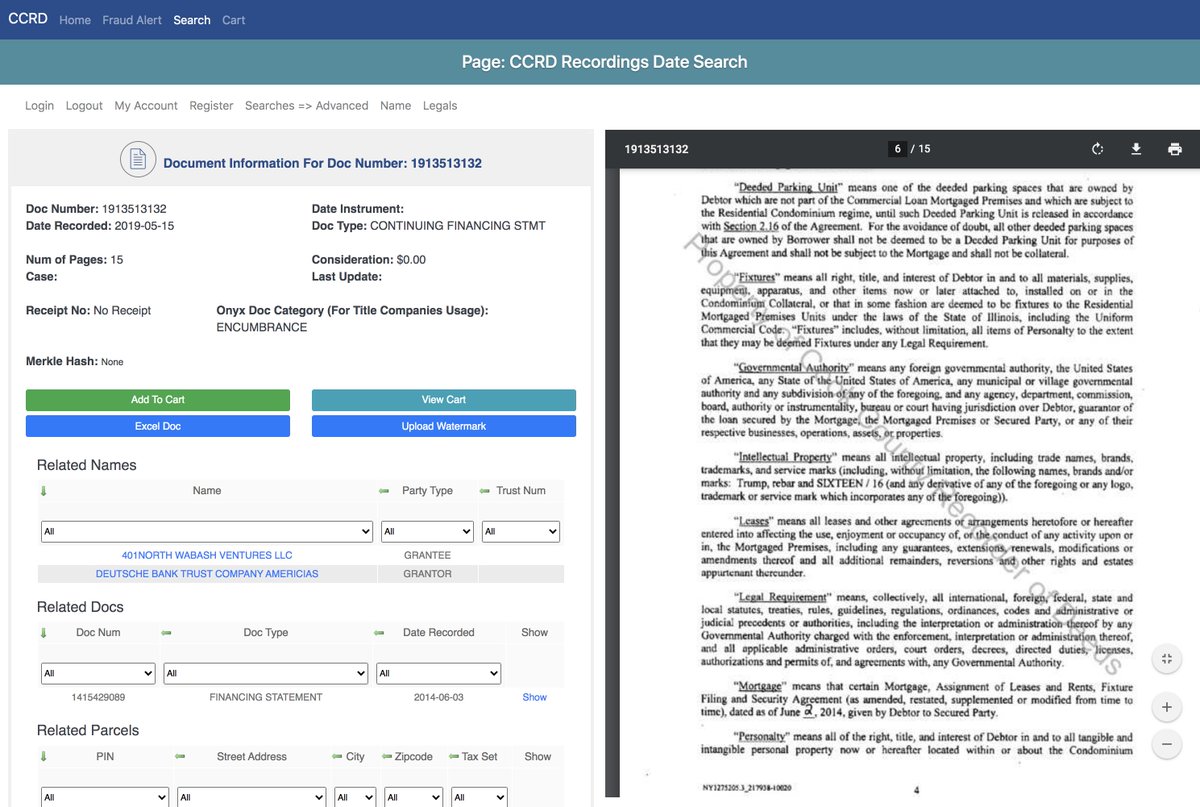The height and width of the screenshot is (807, 1200).
Task: Zoom out of the PDF viewer
Action: (1166, 745)
